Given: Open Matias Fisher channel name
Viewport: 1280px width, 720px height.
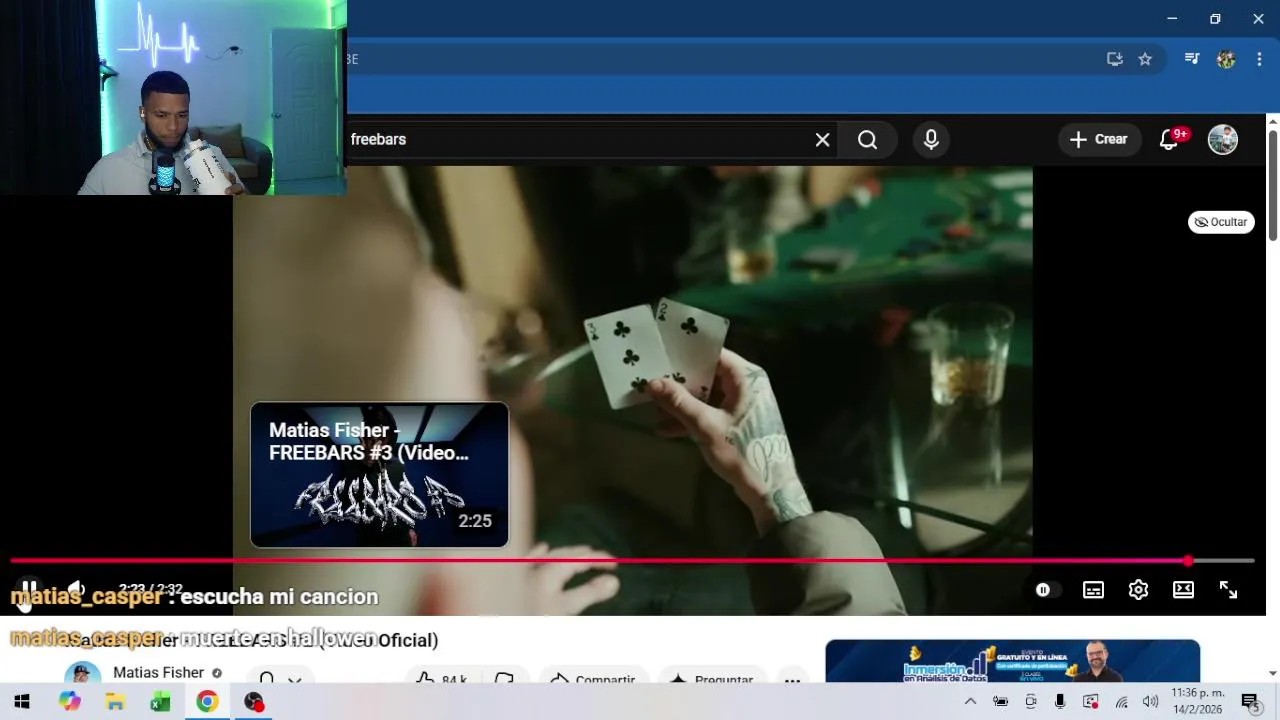Looking at the screenshot, I should coord(158,673).
